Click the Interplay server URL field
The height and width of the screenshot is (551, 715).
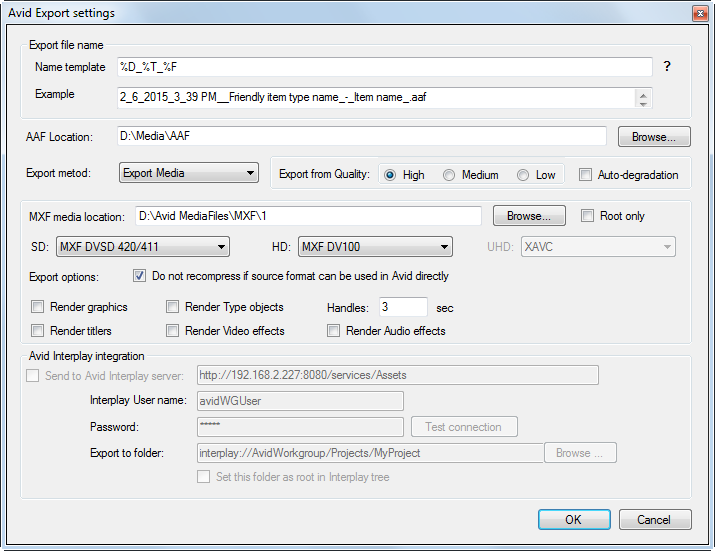pyautogui.click(x=398, y=375)
